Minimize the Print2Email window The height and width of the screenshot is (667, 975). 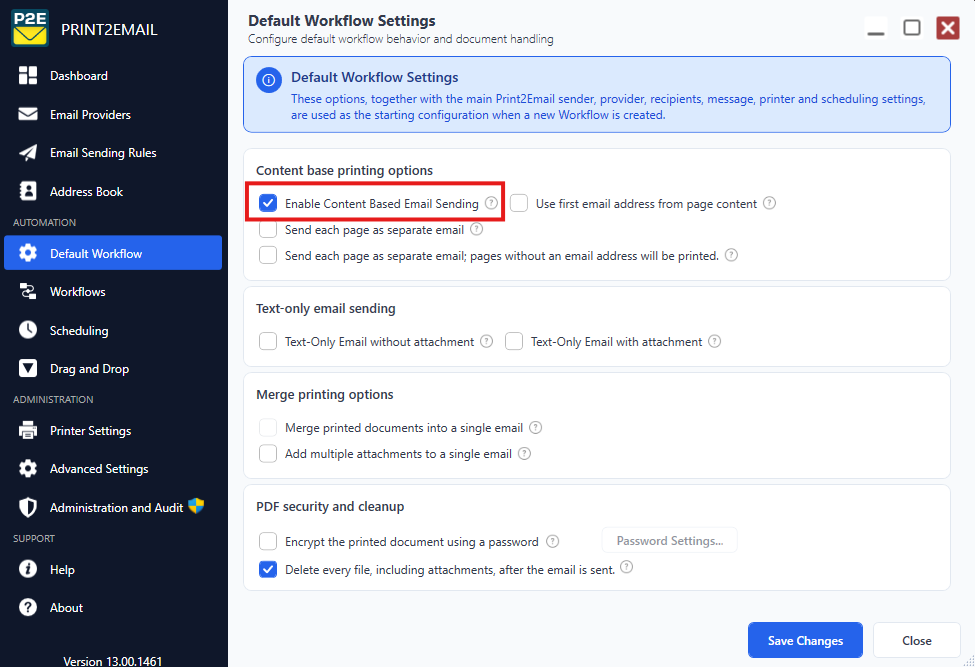tap(876, 28)
